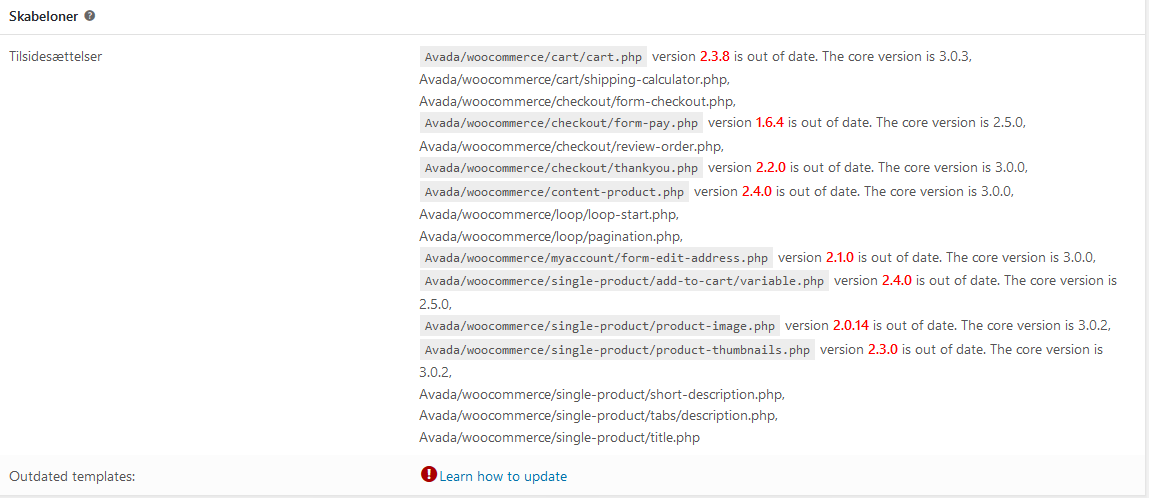The width and height of the screenshot is (1149, 498).
Task: Select the content-product.php template path
Action: (554, 192)
